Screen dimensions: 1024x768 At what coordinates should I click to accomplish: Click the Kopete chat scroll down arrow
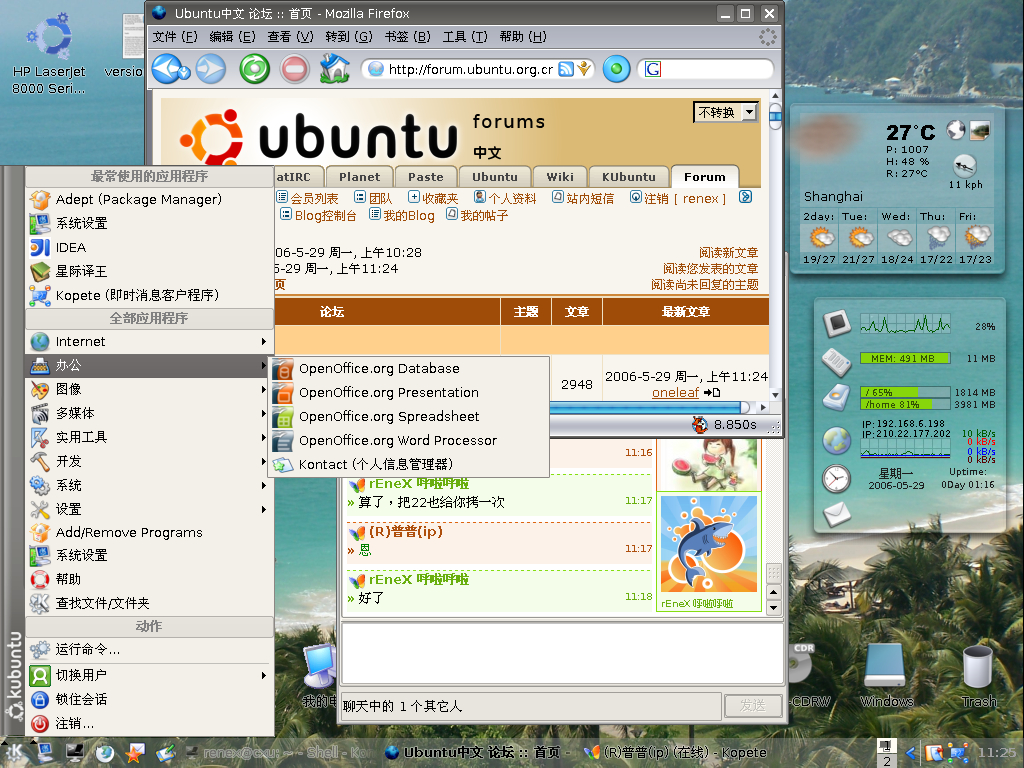[774, 608]
